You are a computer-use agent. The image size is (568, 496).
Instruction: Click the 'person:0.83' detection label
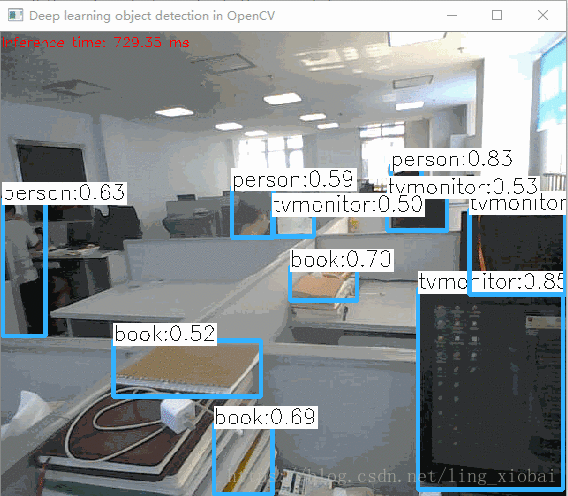coord(452,159)
